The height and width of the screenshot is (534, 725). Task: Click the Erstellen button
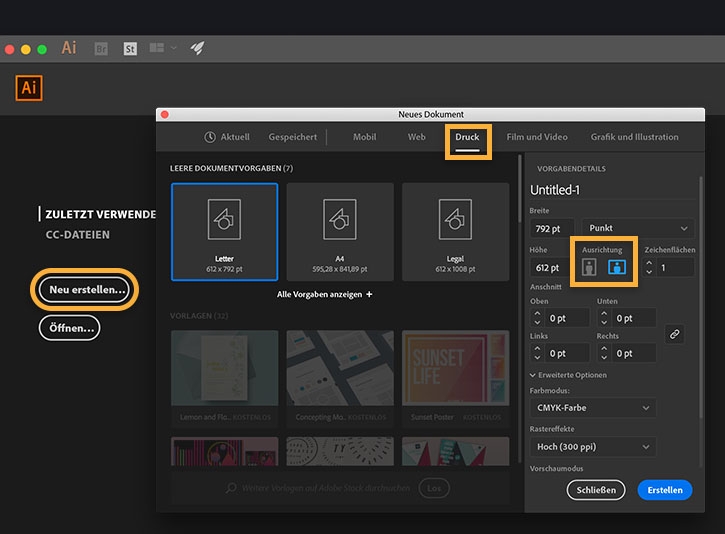(665, 490)
